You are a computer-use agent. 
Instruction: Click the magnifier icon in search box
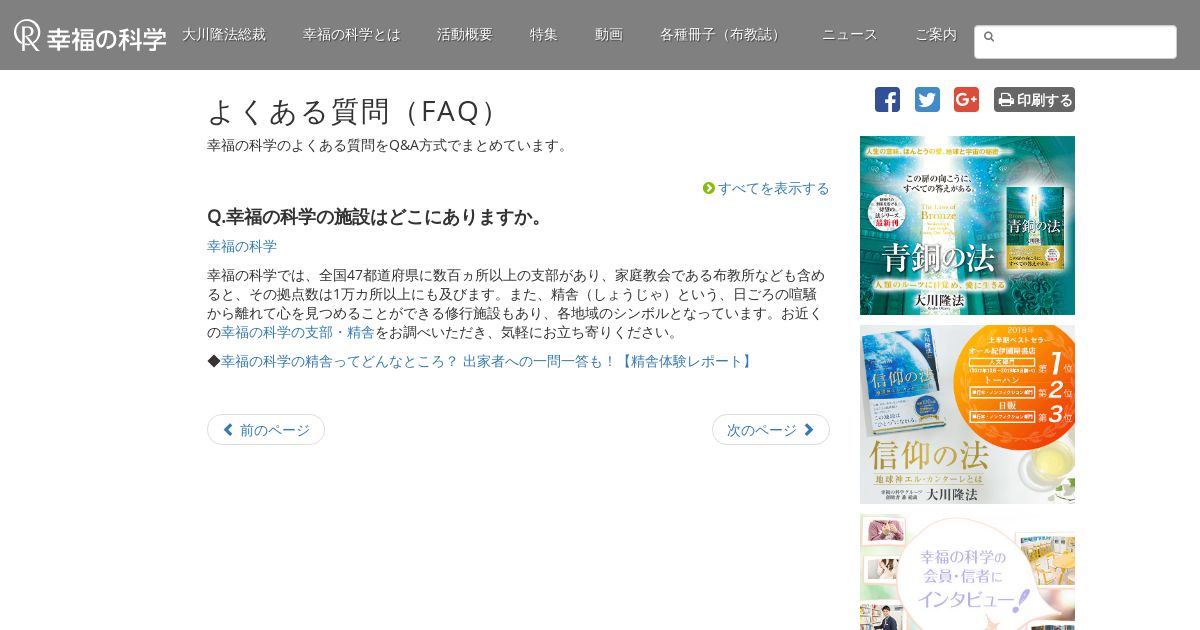[989, 37]
